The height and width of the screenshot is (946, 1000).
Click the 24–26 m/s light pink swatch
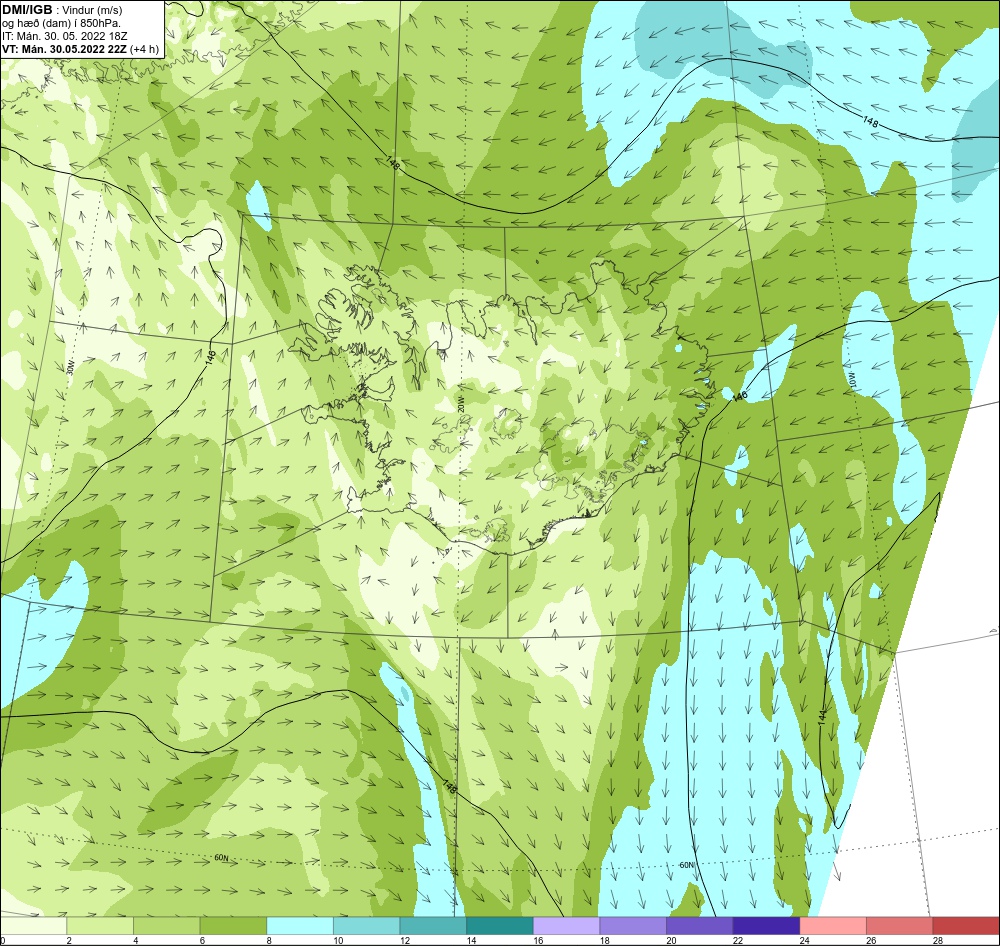click(x=833, y=926)
